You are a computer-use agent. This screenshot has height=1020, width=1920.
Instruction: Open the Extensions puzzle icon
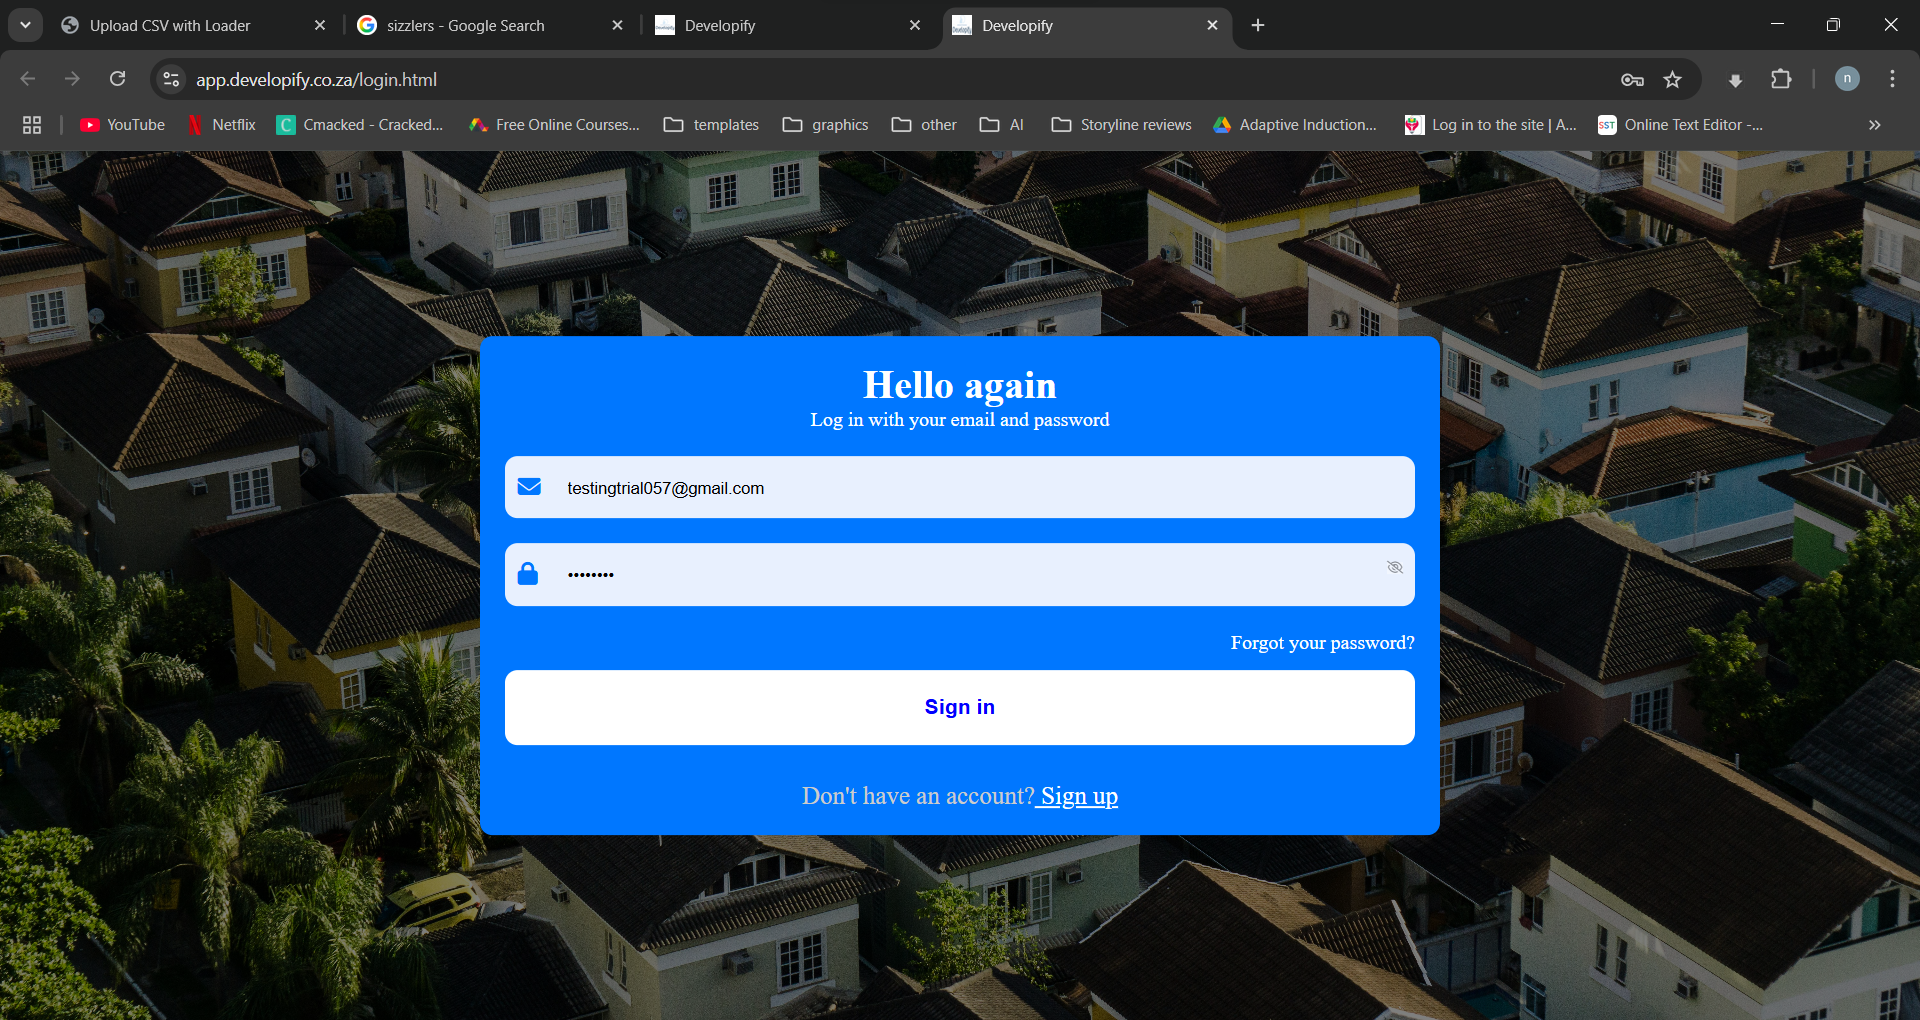tap(1781, 79)
